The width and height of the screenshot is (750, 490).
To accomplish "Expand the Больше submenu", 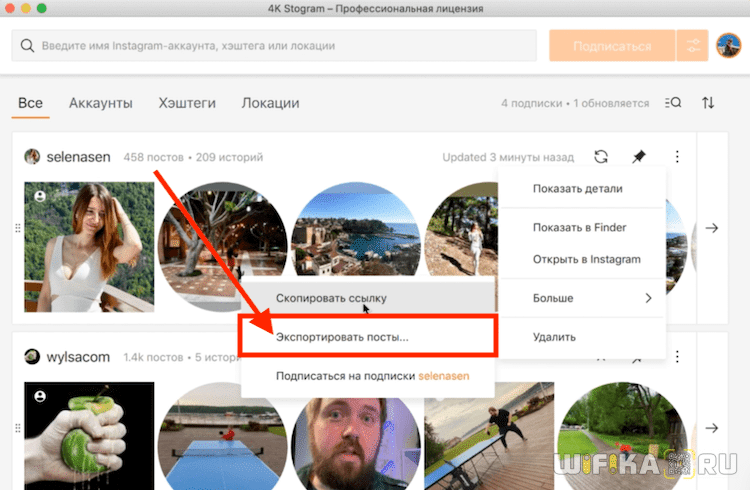I will 582,298.
